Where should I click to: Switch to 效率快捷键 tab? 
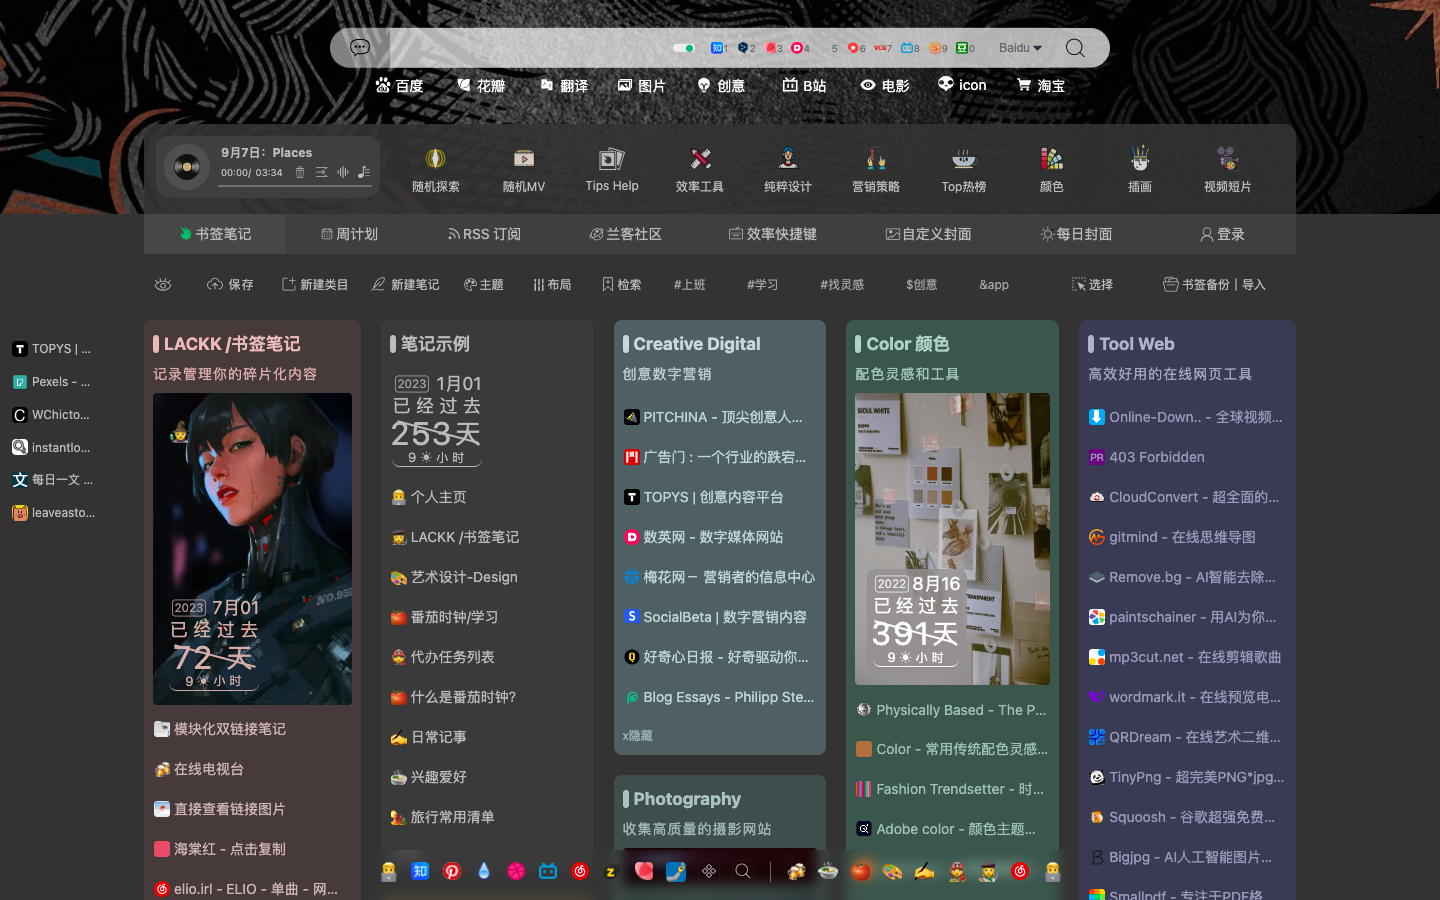click(773, 234)
